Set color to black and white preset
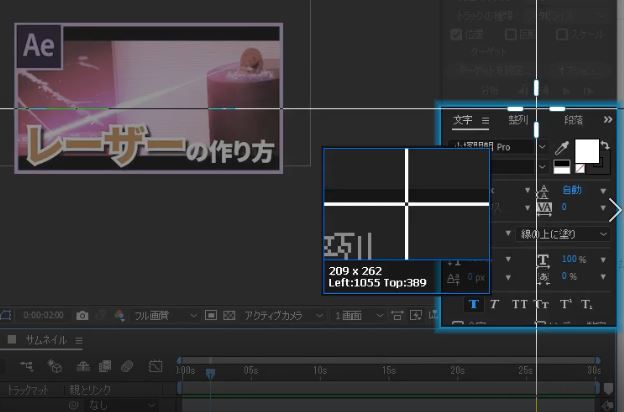Image resolution: width=624 pixels, height=412 pixels. (x=562, y=167)
